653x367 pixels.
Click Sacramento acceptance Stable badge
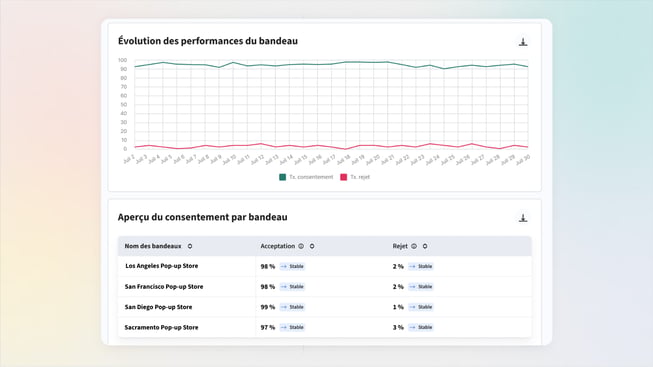tap(292, 327)
